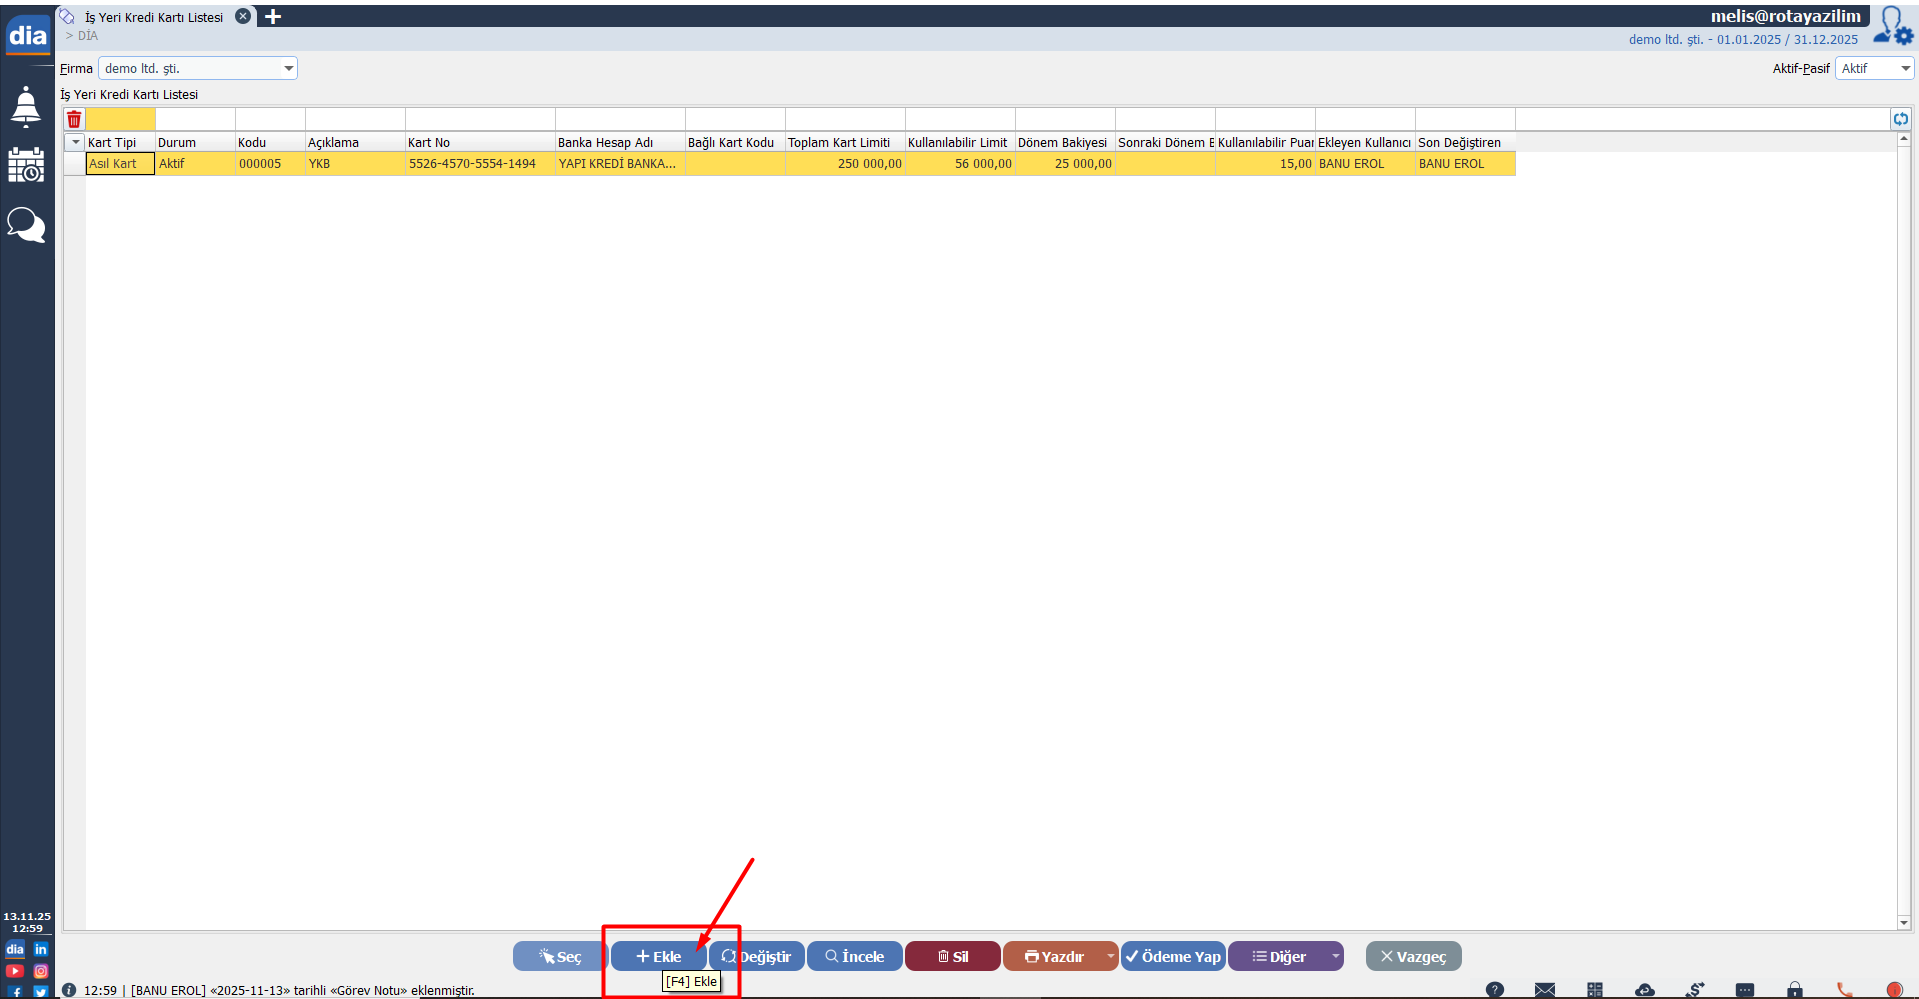
Task: Open the currency exchange dollar icon
Action: [x=1695, y=990]
